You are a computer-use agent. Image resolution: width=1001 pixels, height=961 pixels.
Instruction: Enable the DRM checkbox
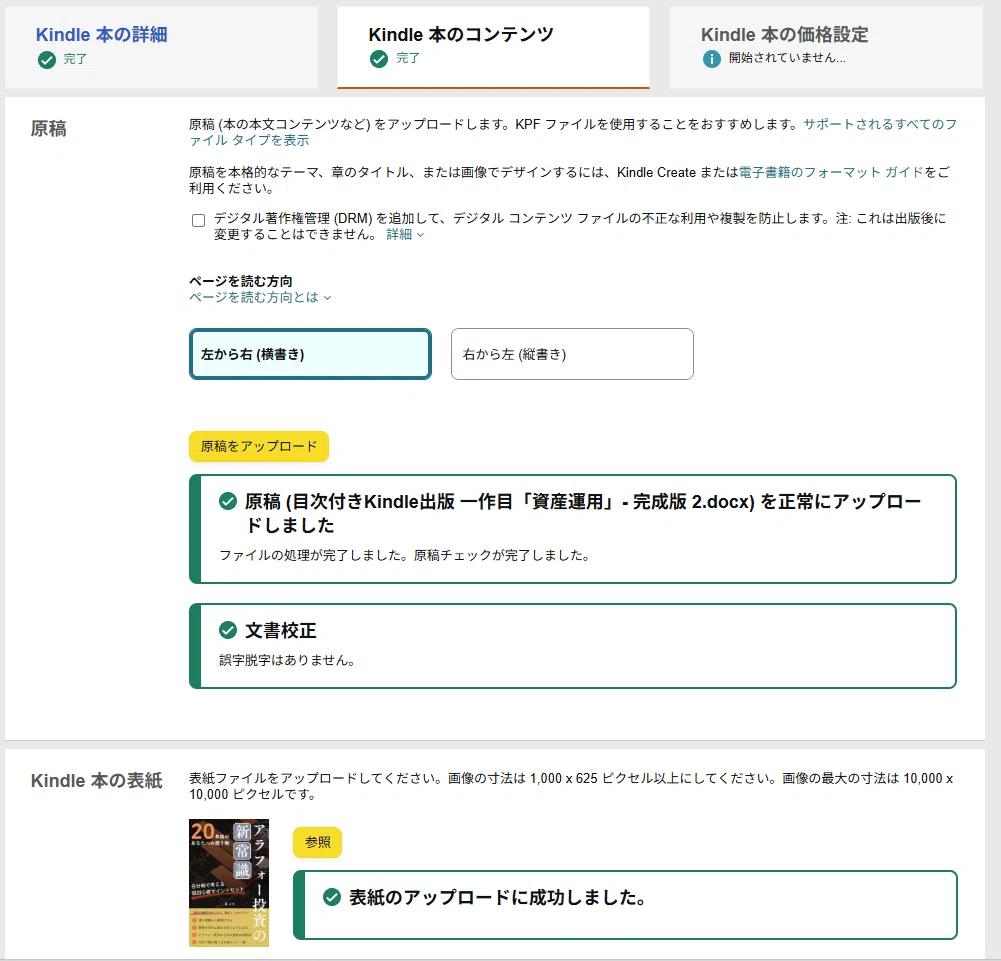coord(199,220)
